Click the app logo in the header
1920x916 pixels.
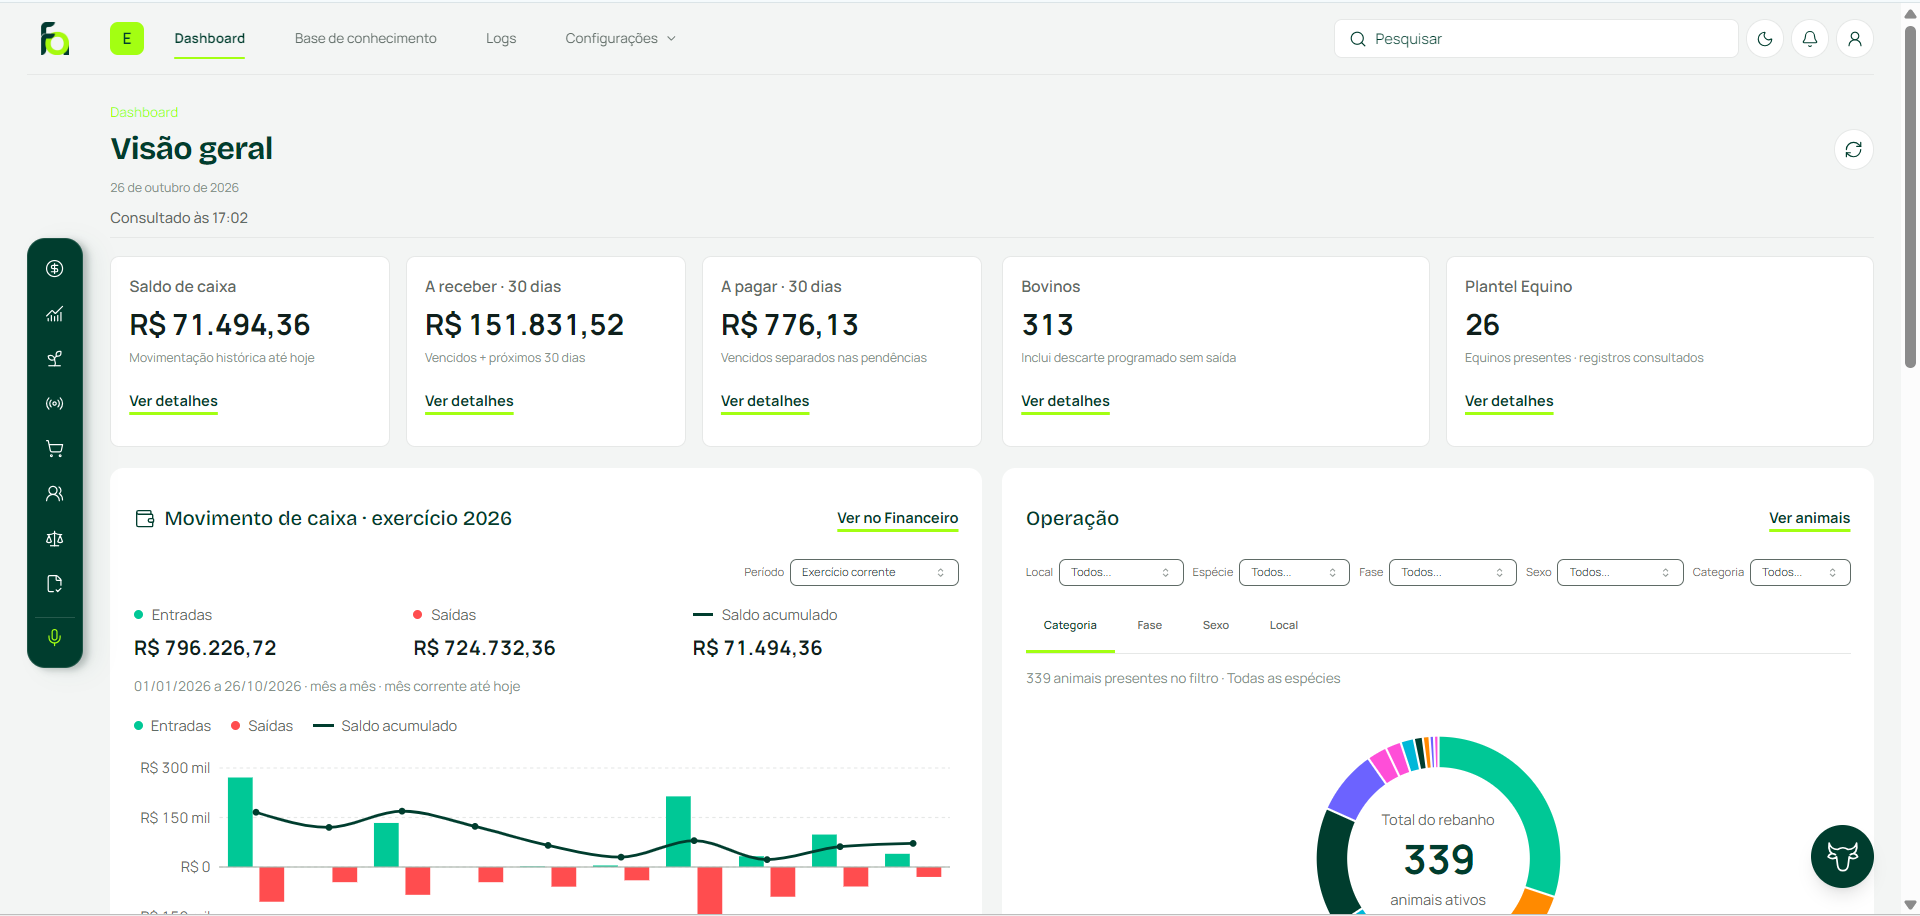(55, 39)
